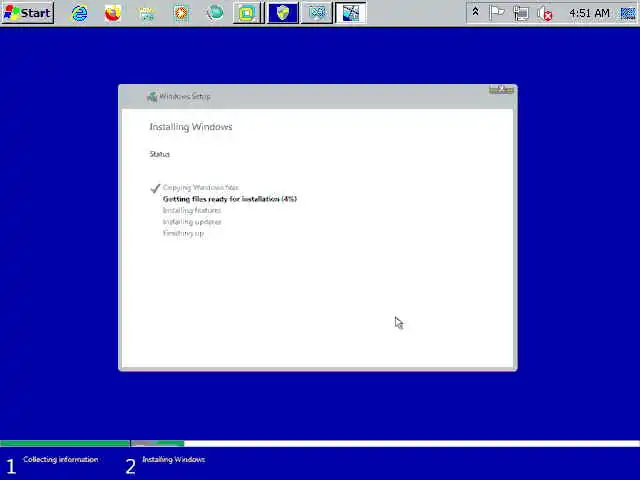This screenshot has height=480, width=640.
Task: Click the muted speaker volume icon
Action: click(544, 14)
